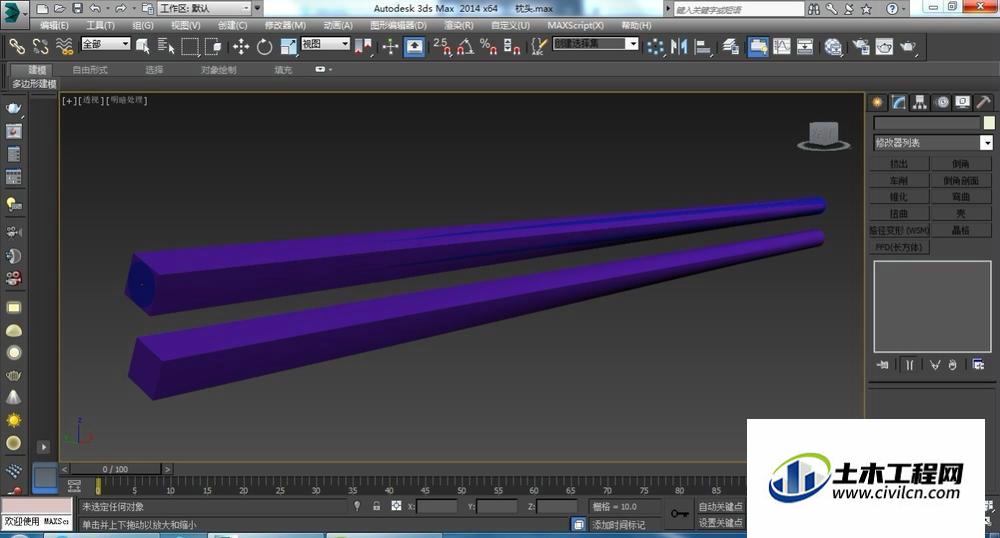This screenshot has width=1000, height=538.
Task: Activate the Select and Move tool
Action: click(241, 46)
